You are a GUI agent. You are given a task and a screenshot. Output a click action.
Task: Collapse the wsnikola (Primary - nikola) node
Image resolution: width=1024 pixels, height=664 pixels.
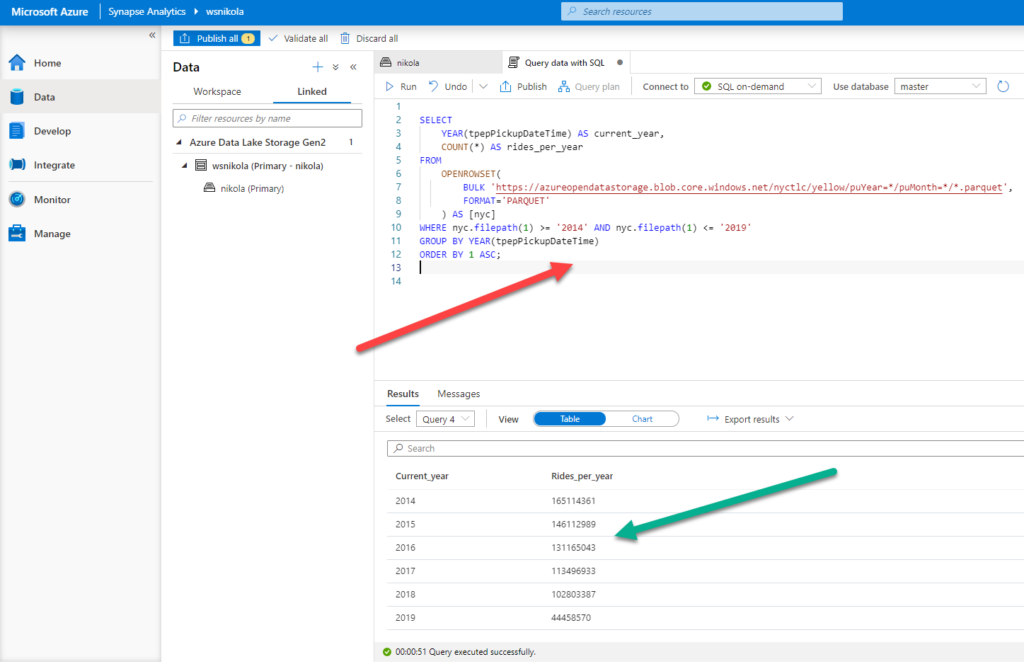tap(185, 166)
